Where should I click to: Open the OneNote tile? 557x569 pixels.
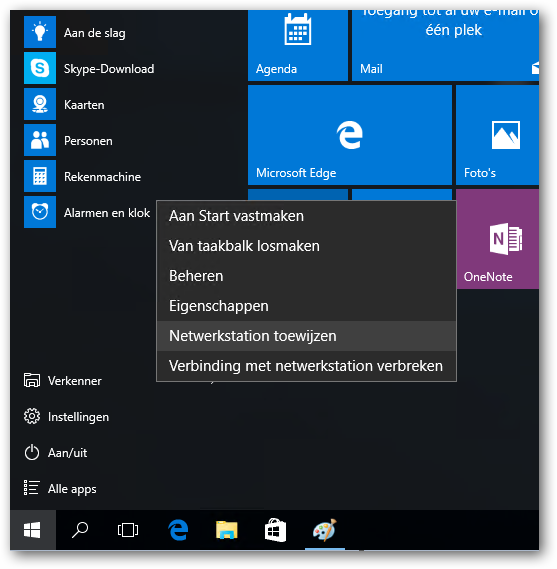tap(497, 239)
